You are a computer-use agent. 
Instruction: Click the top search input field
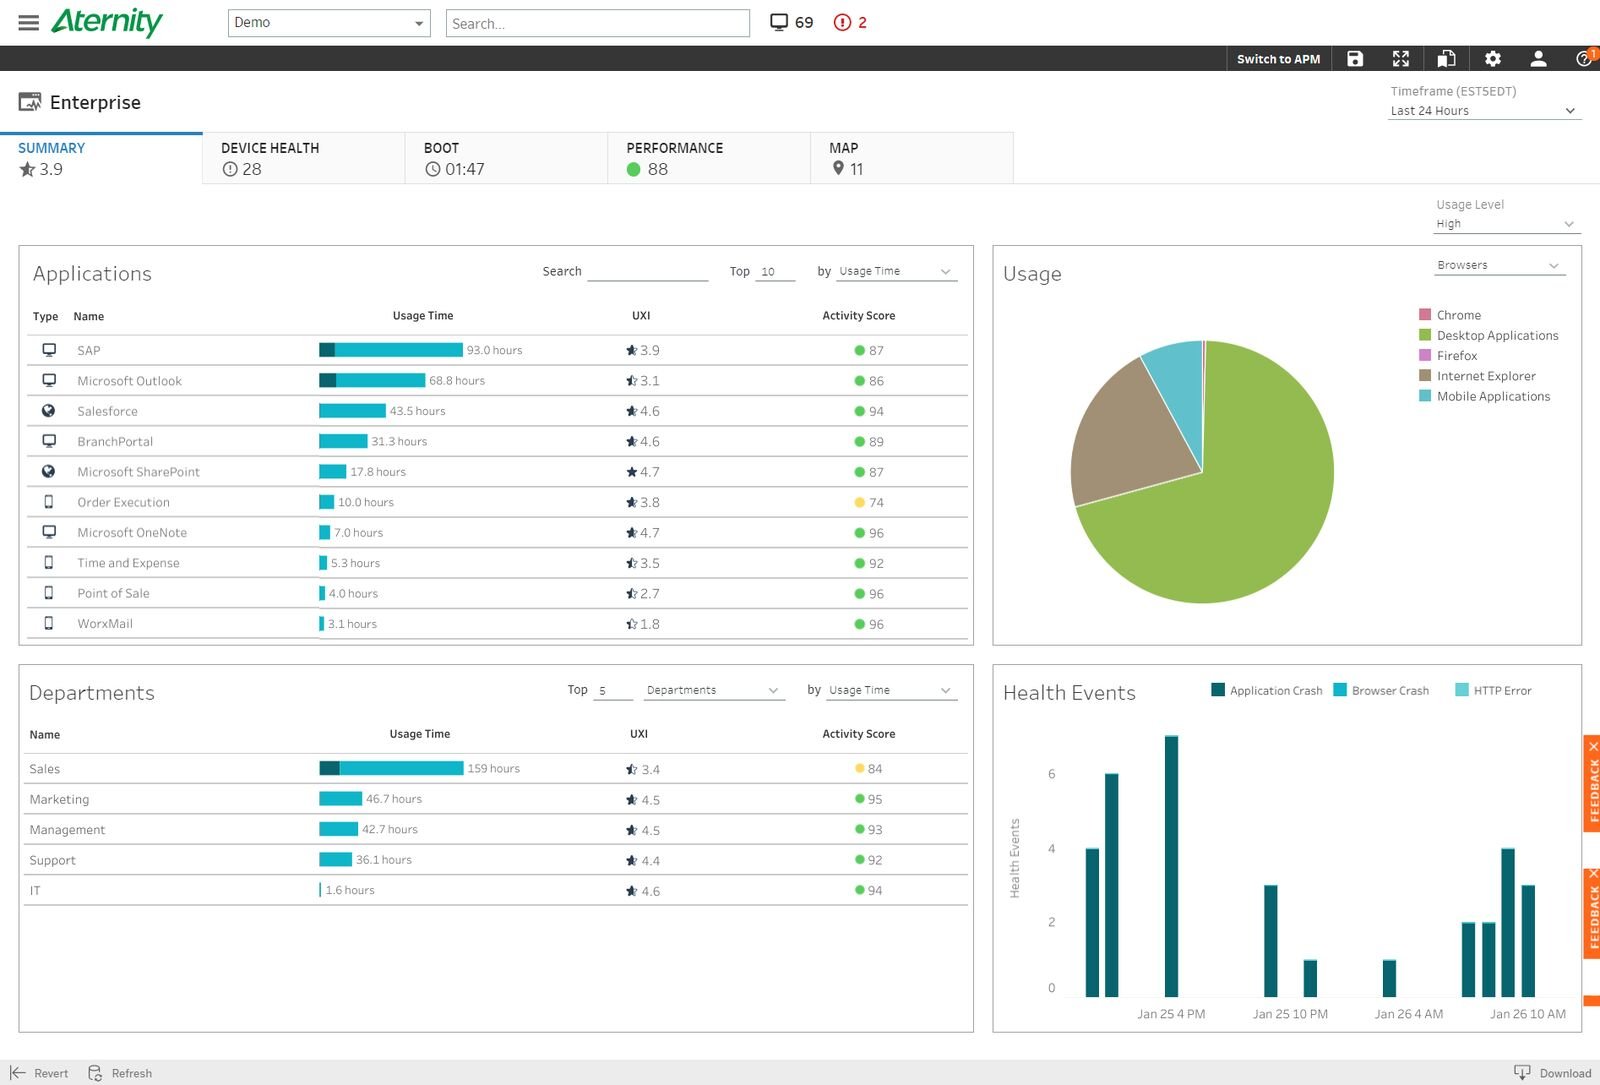tap(597, 23)
